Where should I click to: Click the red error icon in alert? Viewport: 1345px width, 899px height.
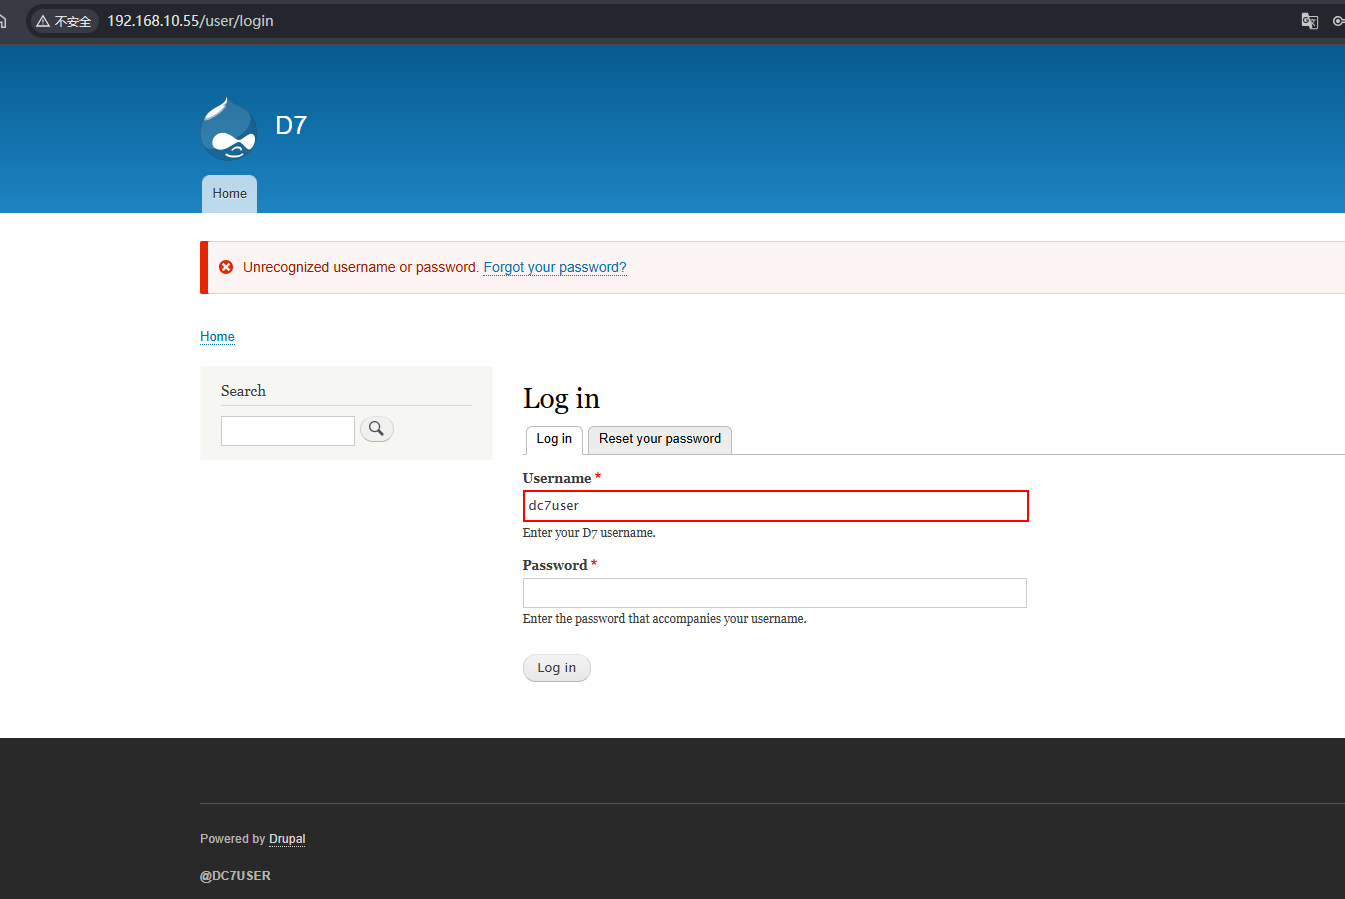(x=226, y=267)
